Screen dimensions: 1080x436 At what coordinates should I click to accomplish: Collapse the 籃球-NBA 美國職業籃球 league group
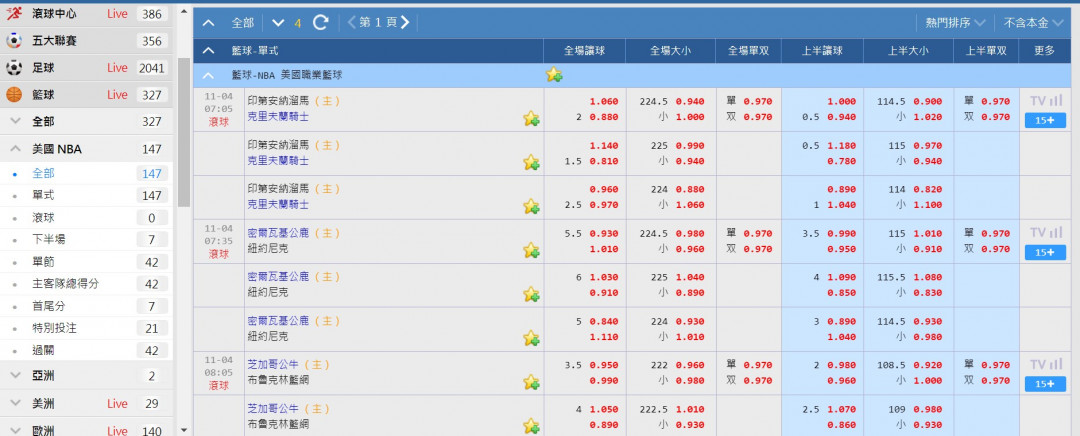pos(209,75)
